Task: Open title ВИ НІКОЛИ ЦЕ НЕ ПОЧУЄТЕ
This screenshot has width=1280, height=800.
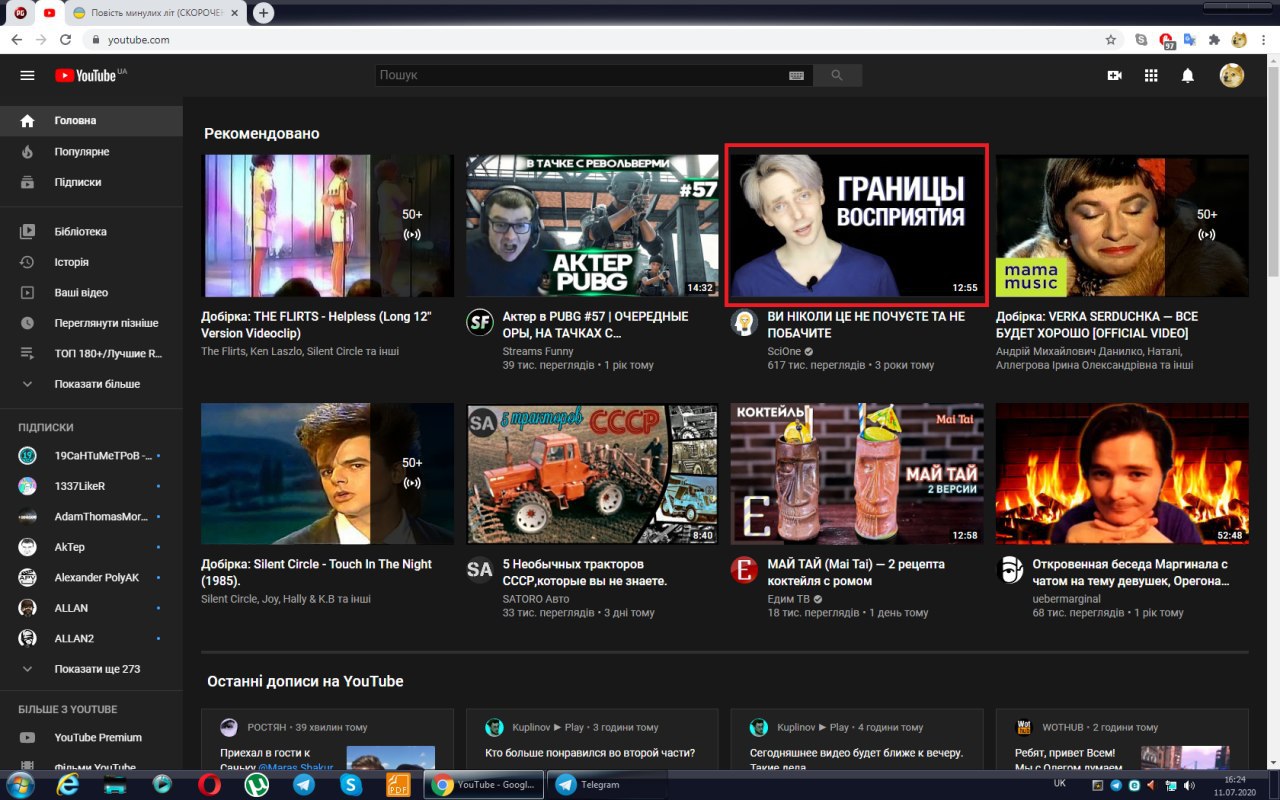Action: (866, 324)
